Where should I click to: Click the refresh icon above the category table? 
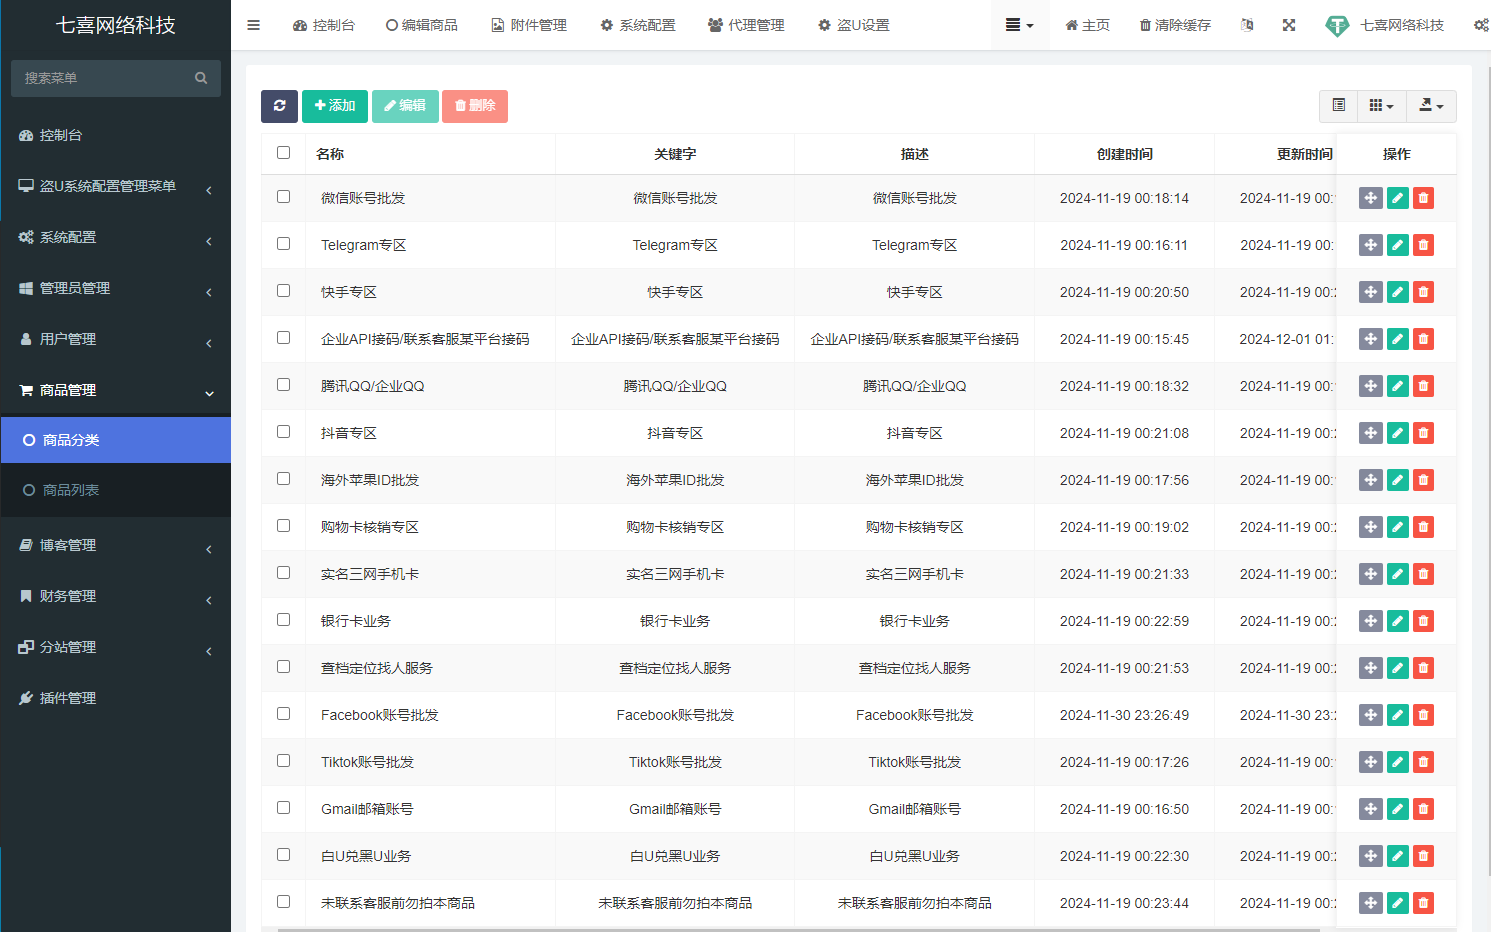click(279, 106)
